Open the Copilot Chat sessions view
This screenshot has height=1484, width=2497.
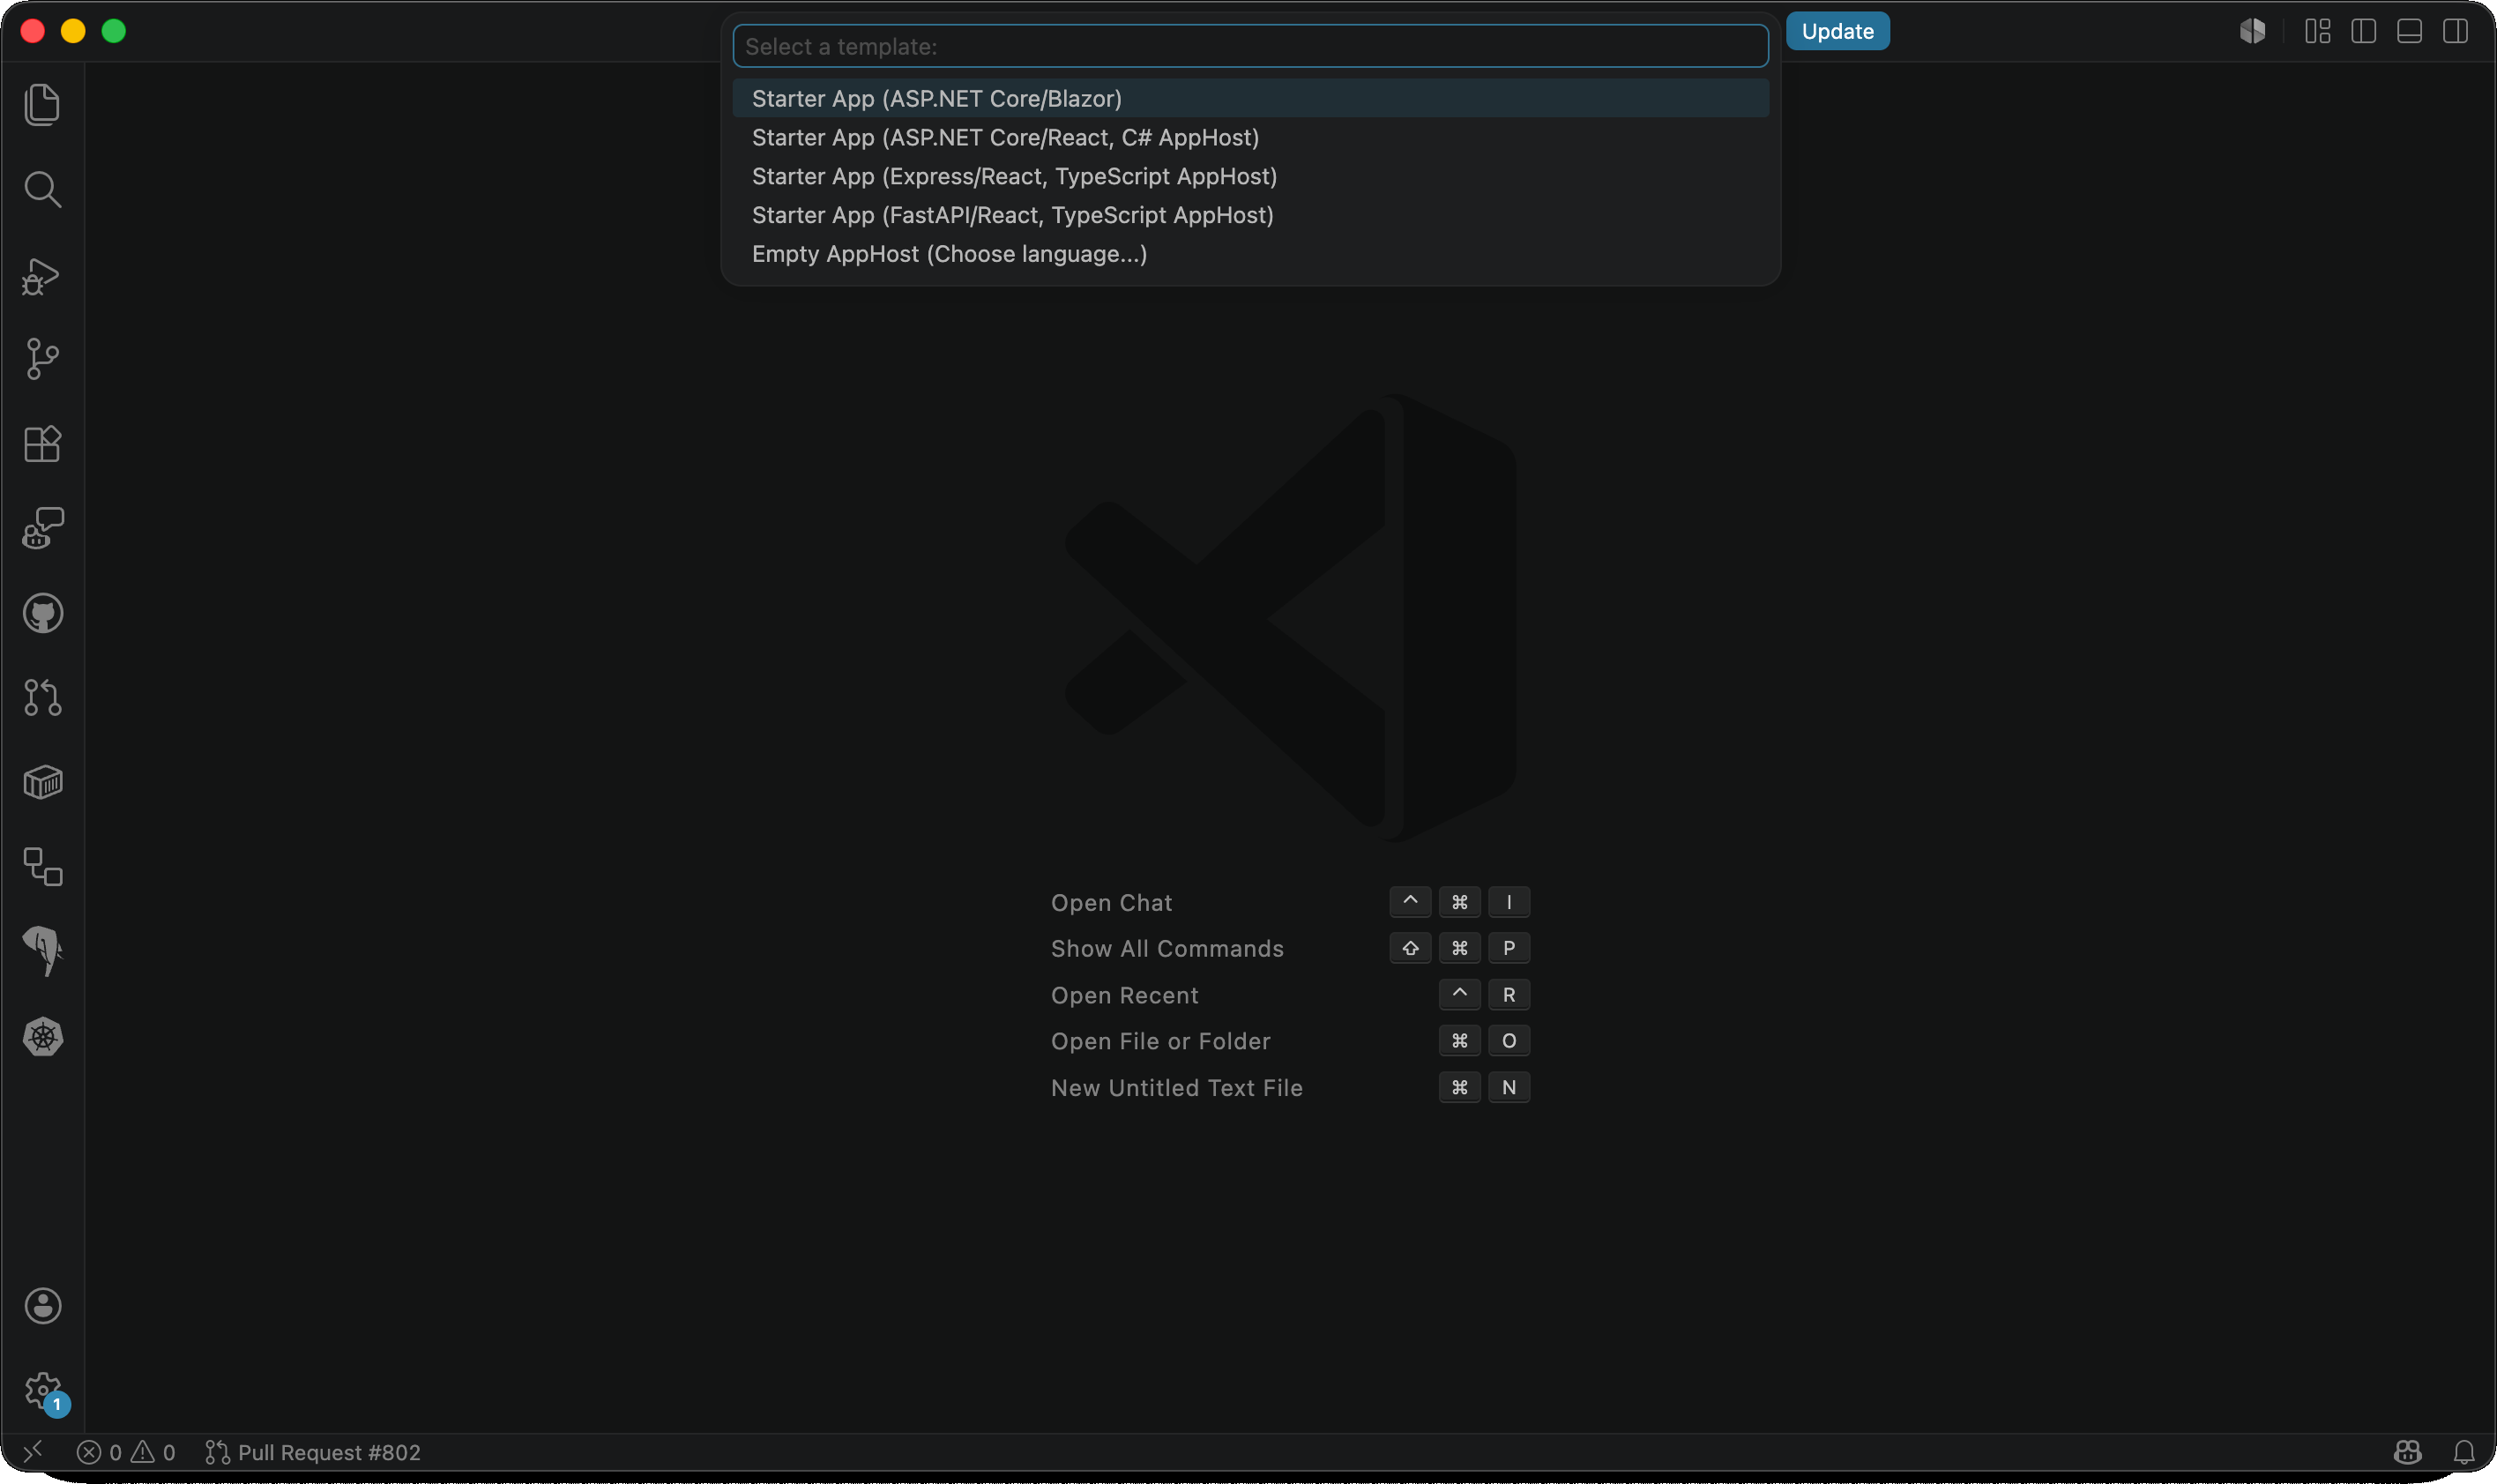[42, 528]
